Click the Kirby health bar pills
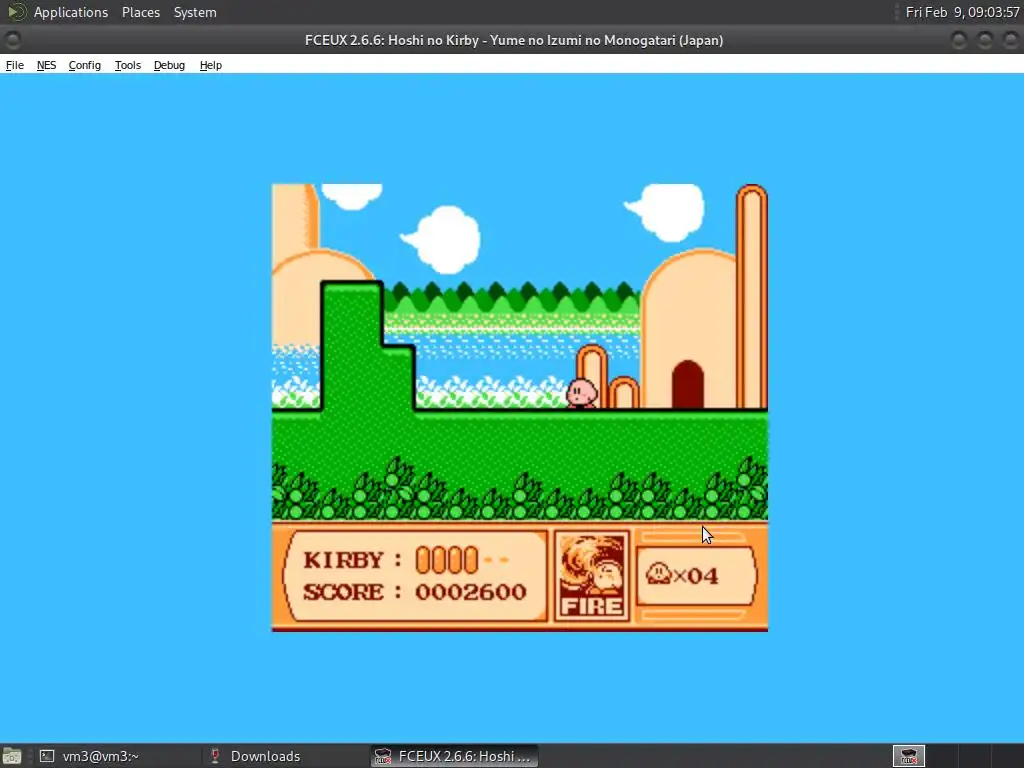This screenshot has height=768, width=1024. coord(447,560)
